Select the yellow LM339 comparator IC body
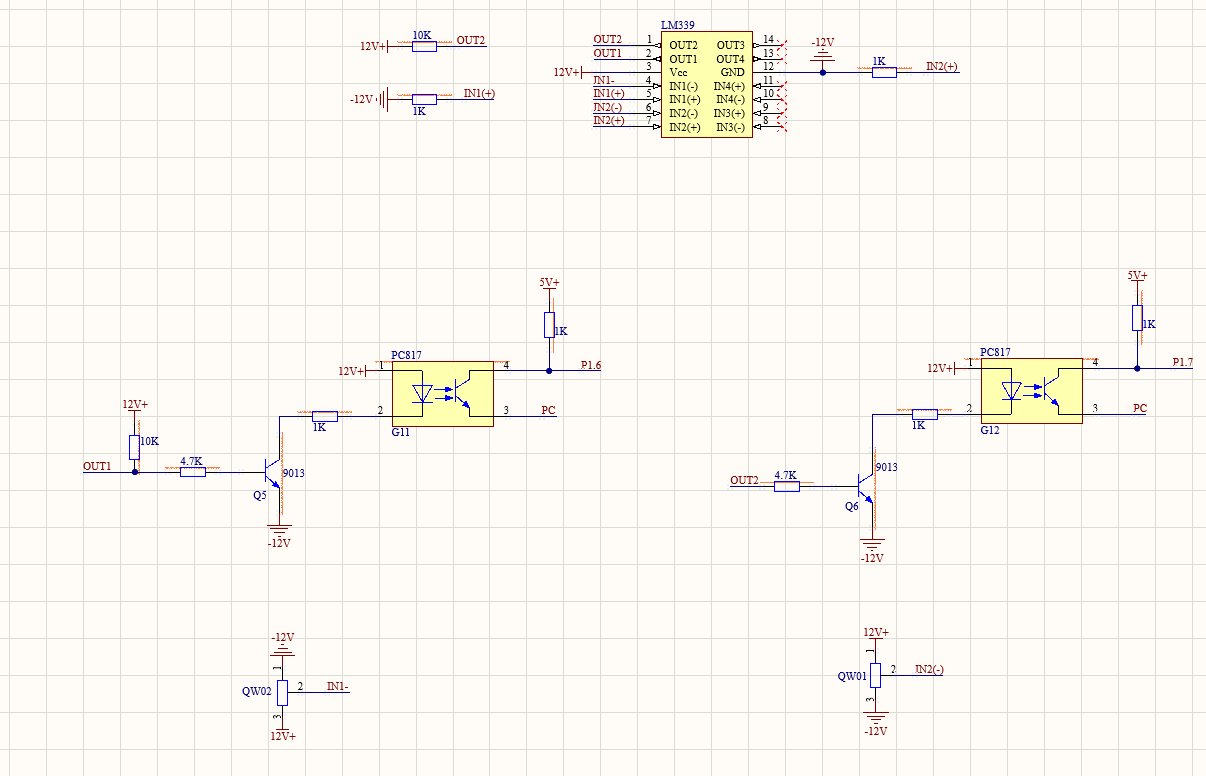The image size is (1206, 776). [706, 84]
